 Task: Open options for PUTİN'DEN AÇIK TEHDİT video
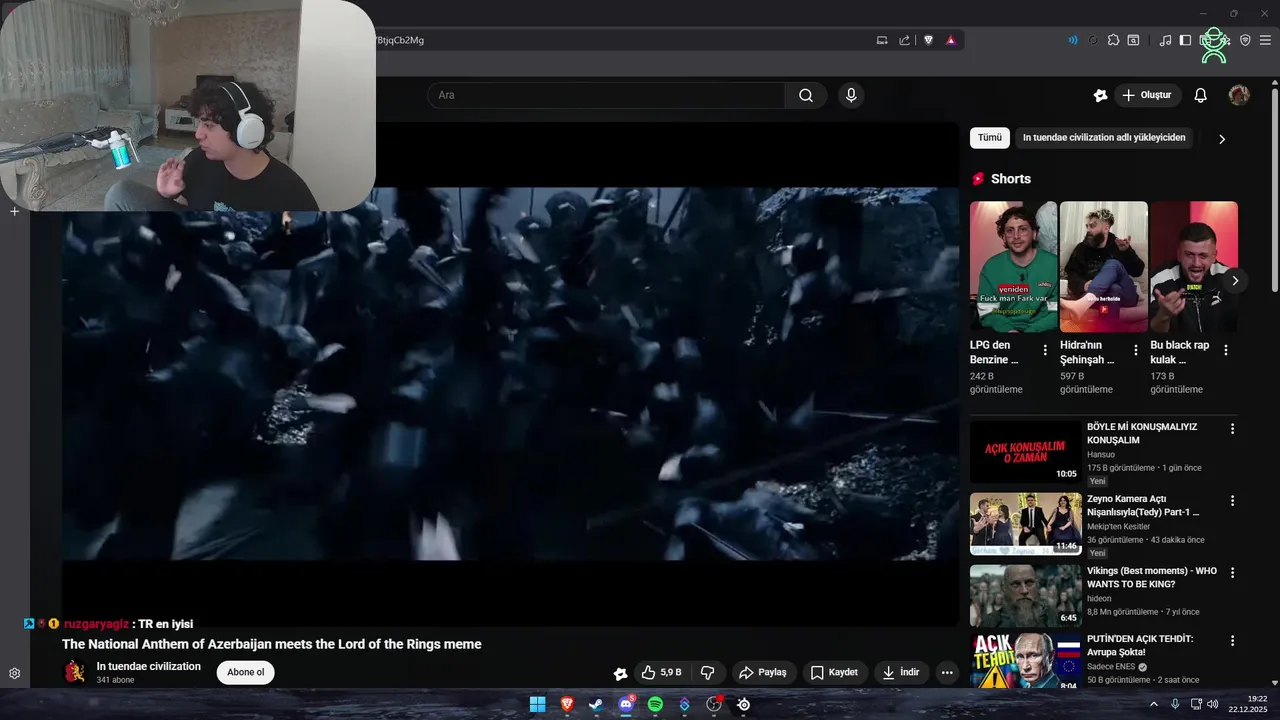tap(1232, 640)
